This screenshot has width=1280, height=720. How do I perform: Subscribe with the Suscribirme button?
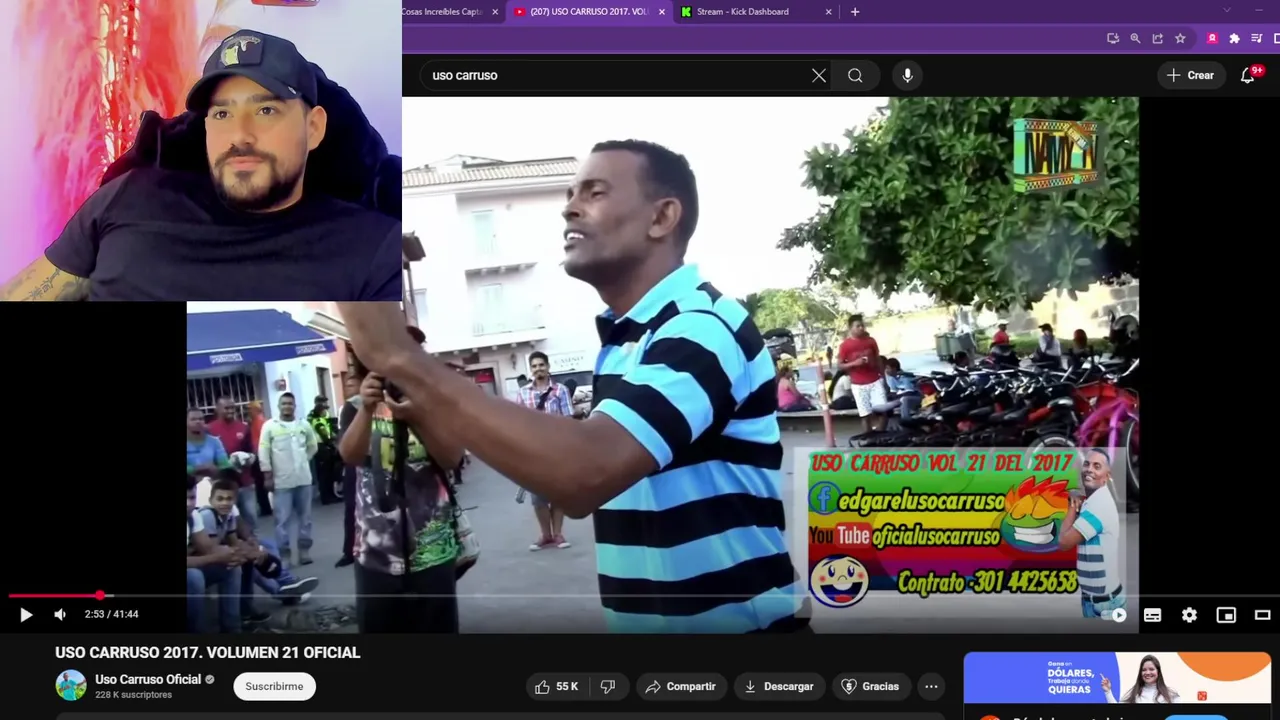tap(274, 686)
